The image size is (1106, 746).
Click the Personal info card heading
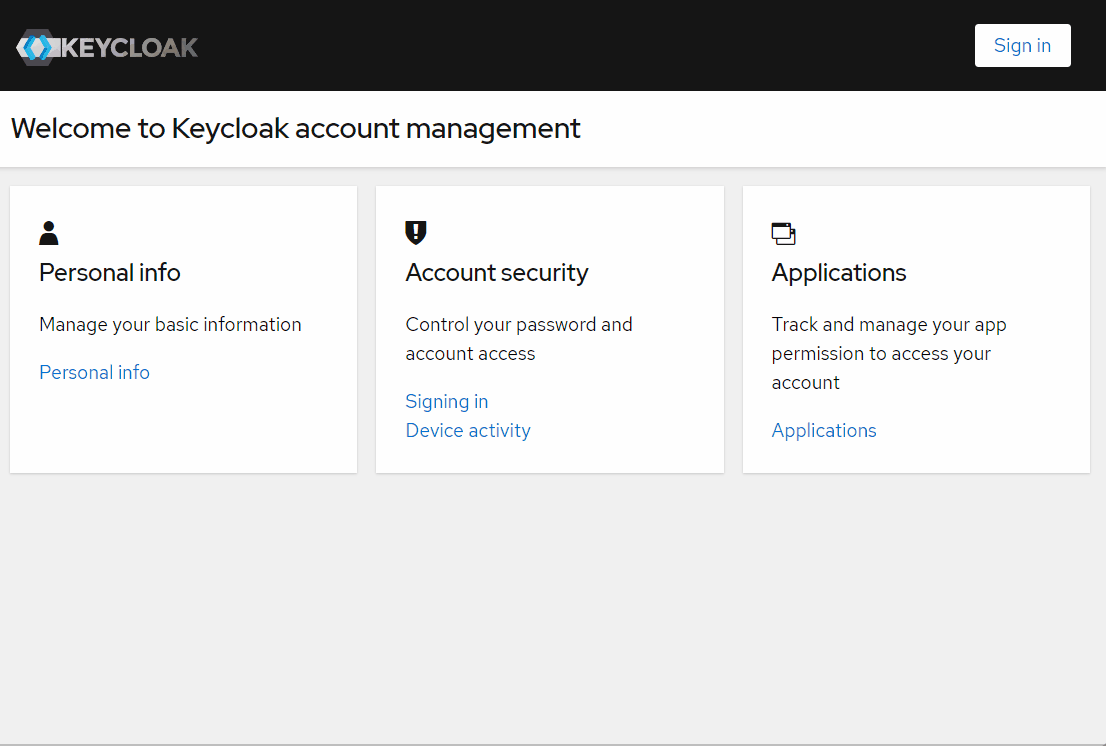click(x=109, y=272)
